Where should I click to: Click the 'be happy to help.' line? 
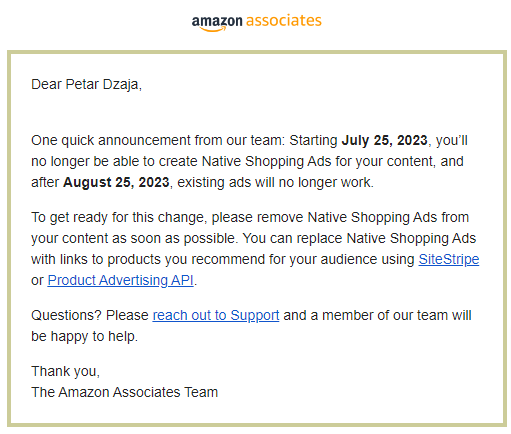click(84, 336)
